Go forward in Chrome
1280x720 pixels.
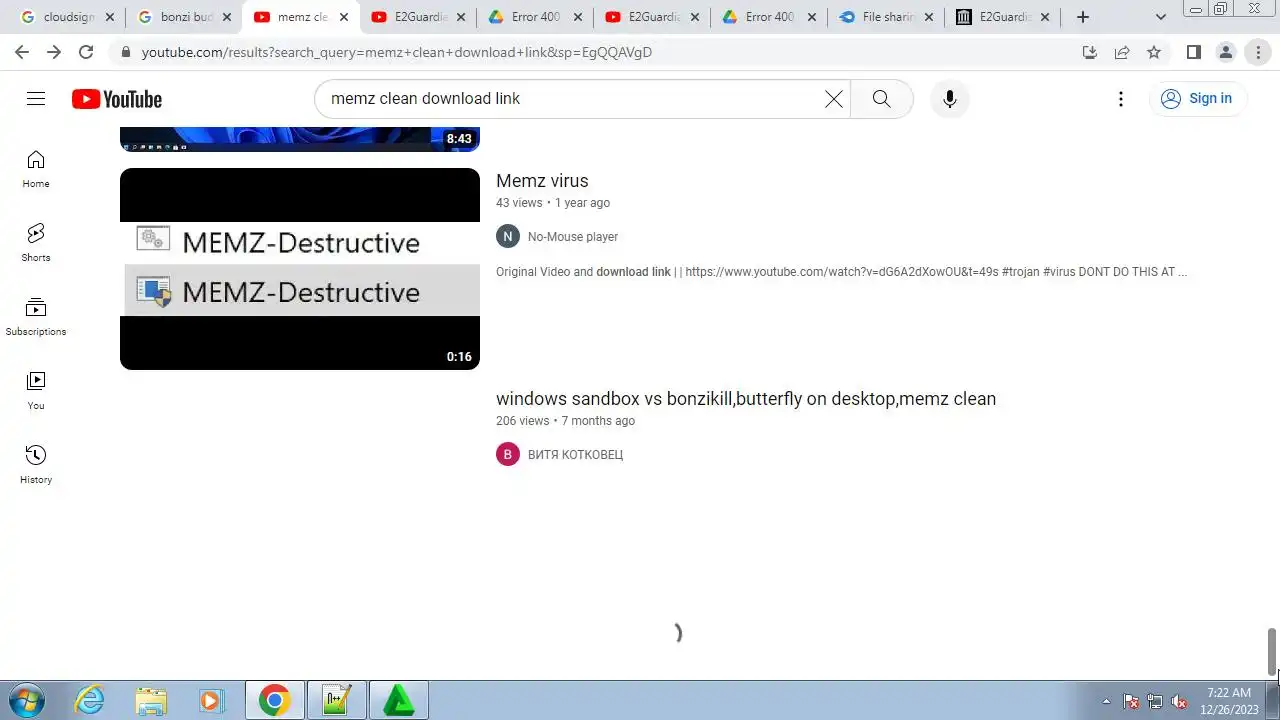(x=54, y=52)
